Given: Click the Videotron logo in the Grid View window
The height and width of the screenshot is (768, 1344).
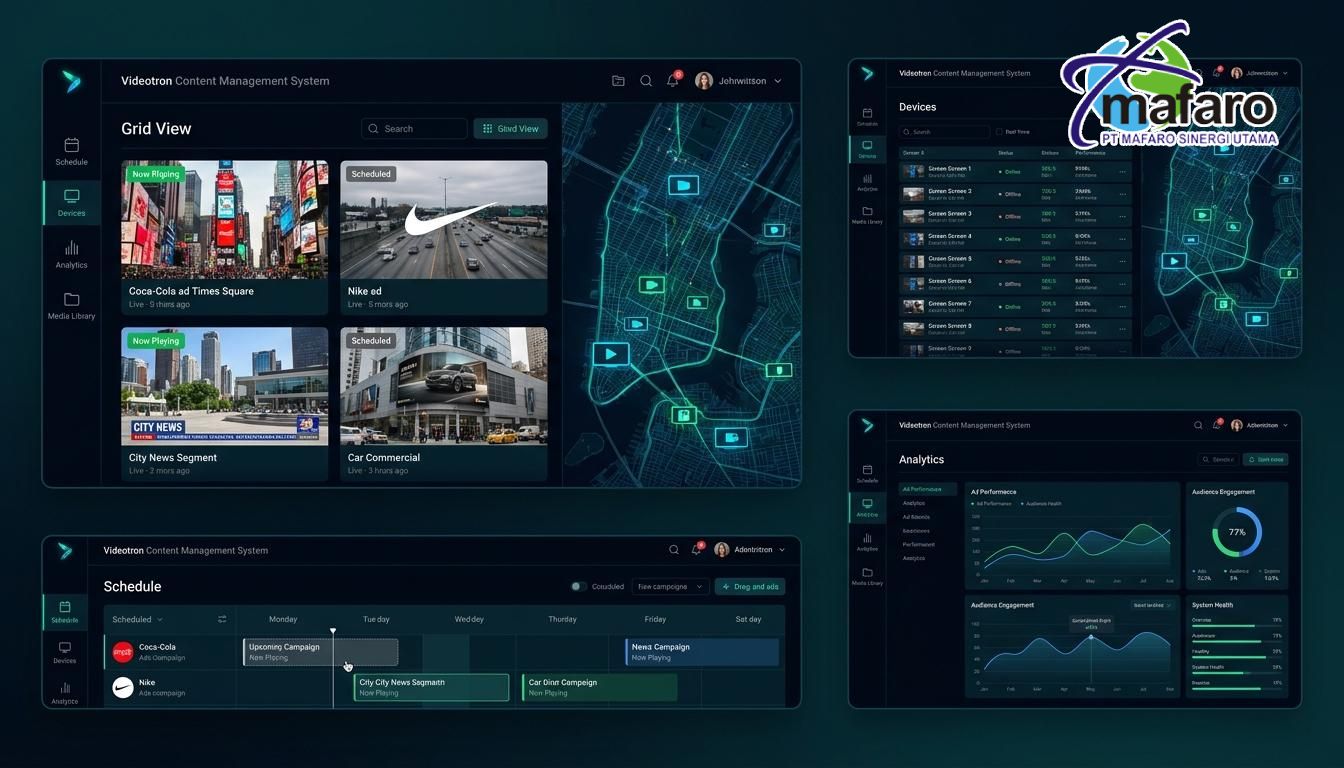Looking at the screenshot, I should 71,81.
